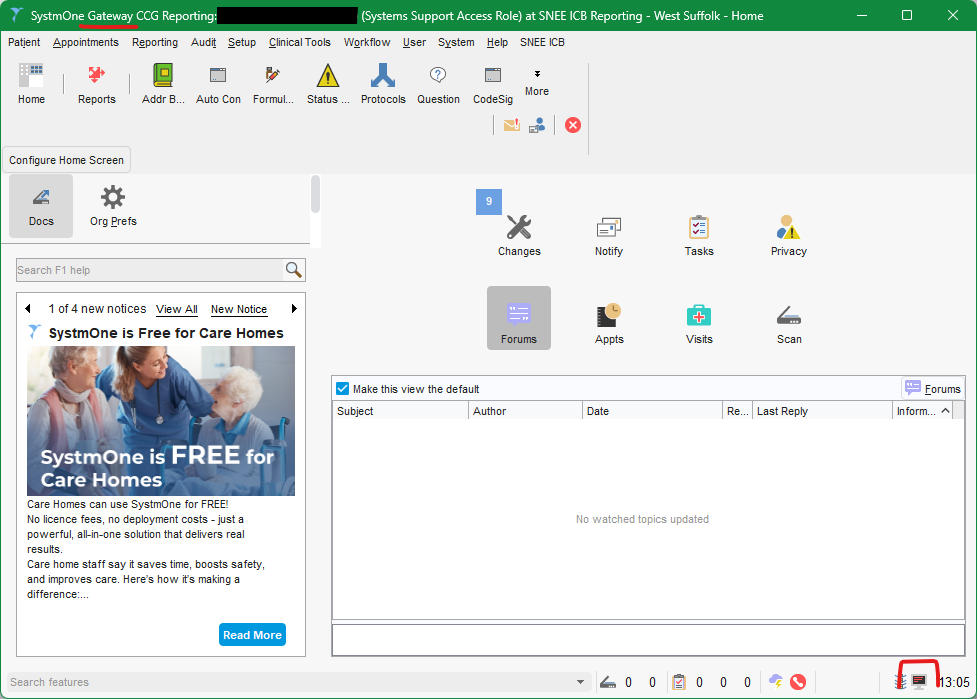
Task: Open the Notify icon
Action: (609, 235)
